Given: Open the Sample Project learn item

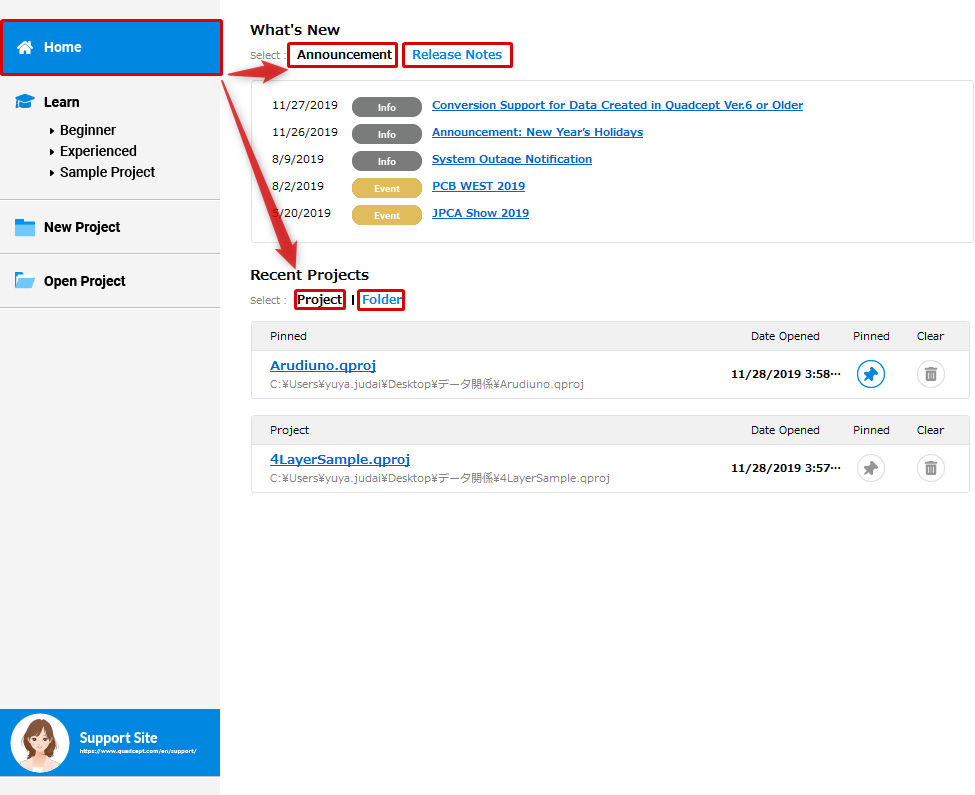Looking at the screenshot, I should pos(107,172).
